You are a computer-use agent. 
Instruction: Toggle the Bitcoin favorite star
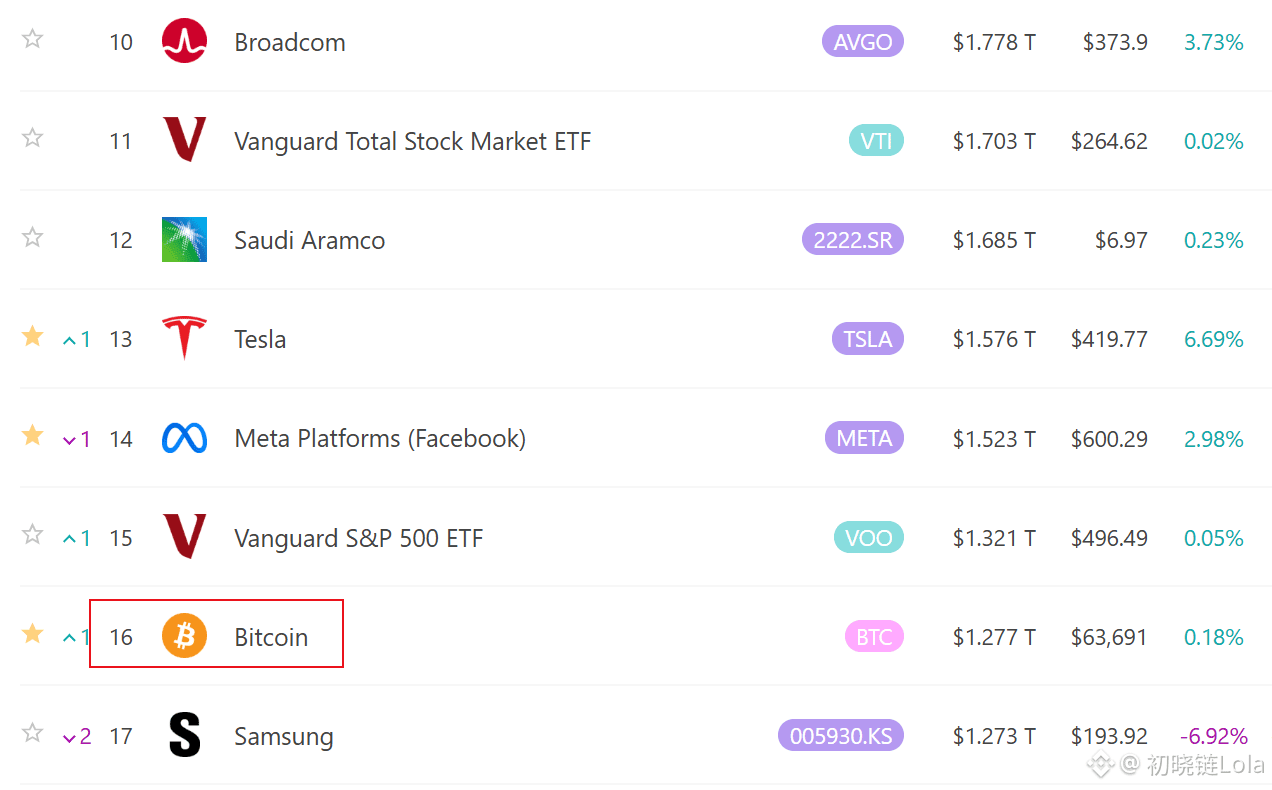[33, 634]
